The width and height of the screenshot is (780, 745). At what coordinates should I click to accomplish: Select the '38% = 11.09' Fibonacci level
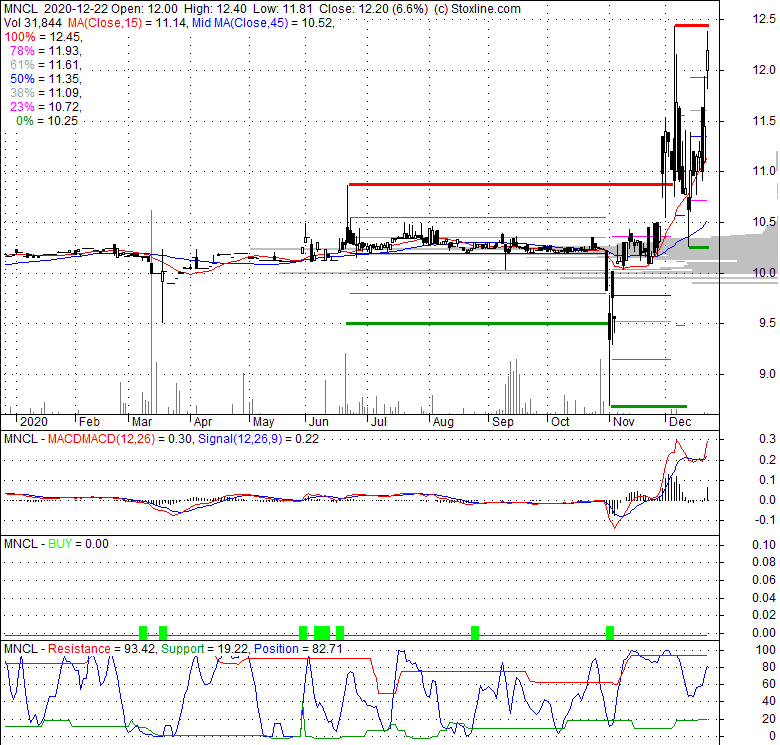point(46,93)
